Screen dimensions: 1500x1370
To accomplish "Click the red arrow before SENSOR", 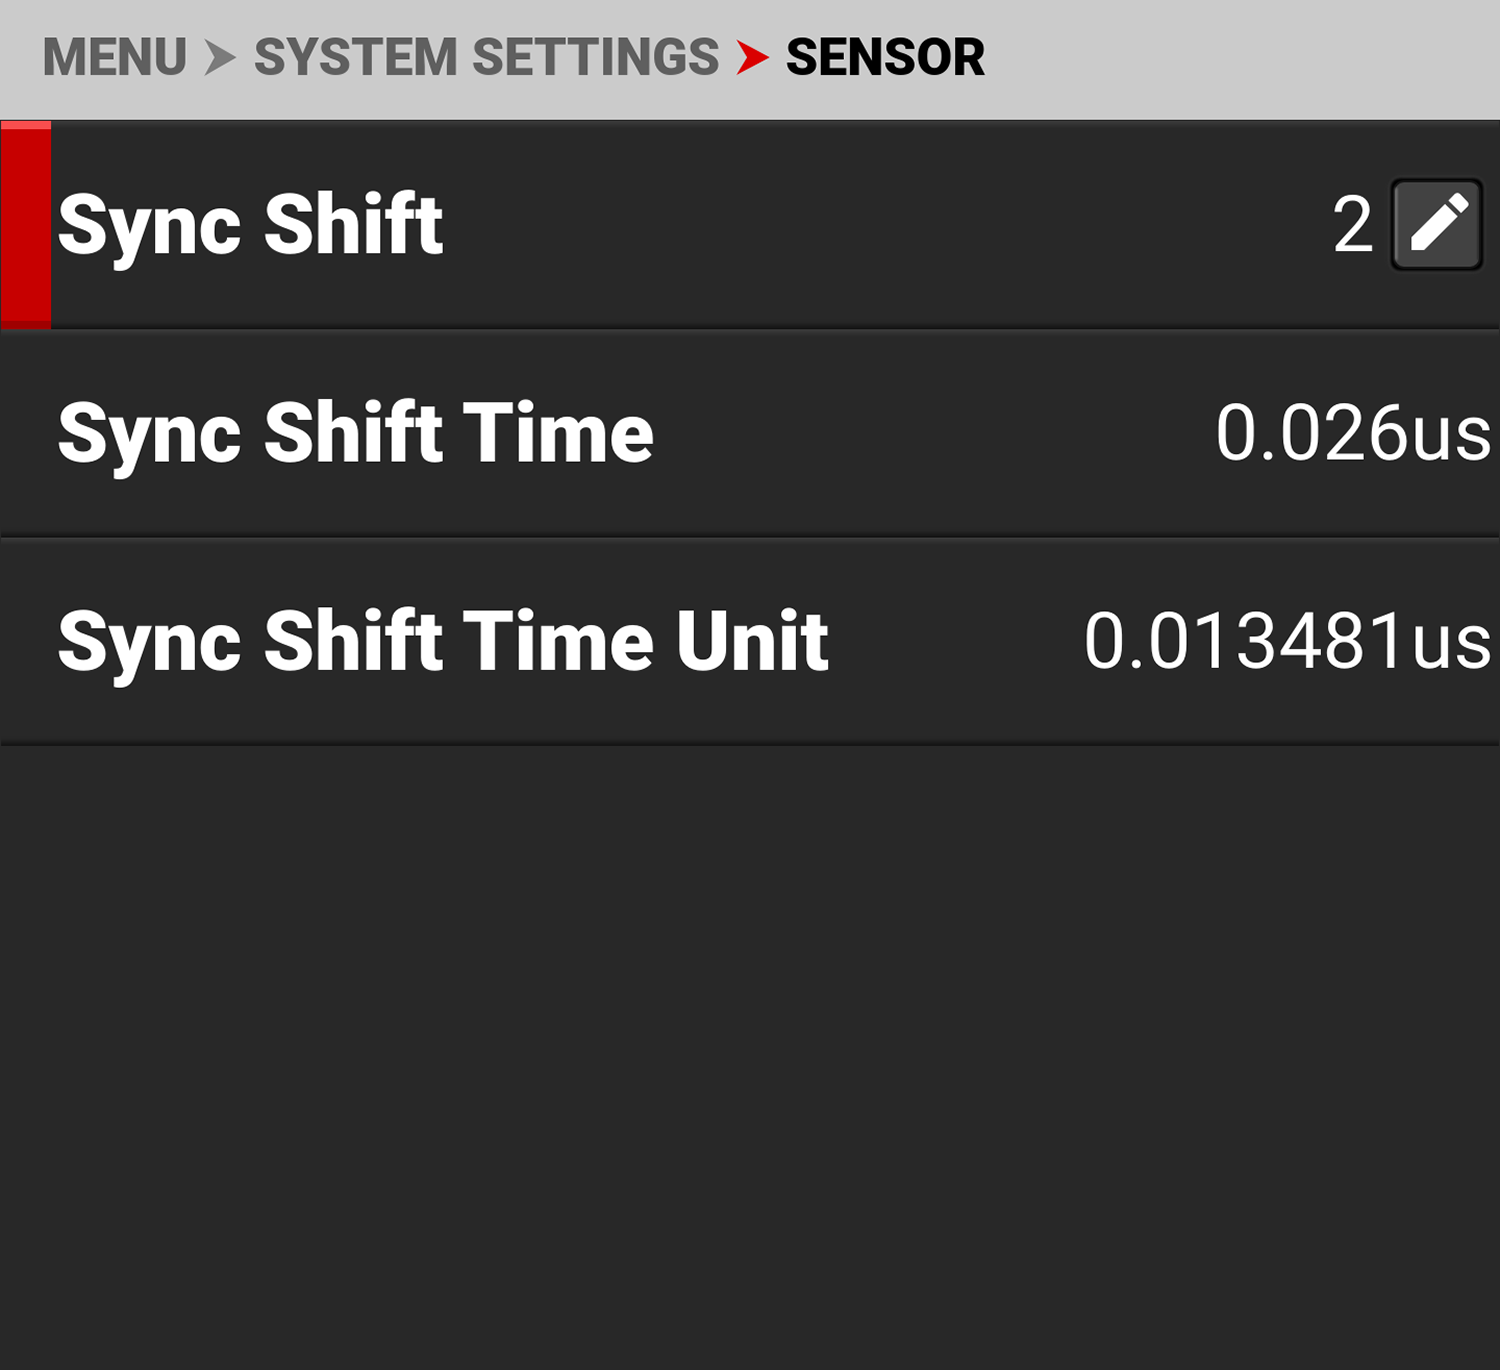I will 752,57.
